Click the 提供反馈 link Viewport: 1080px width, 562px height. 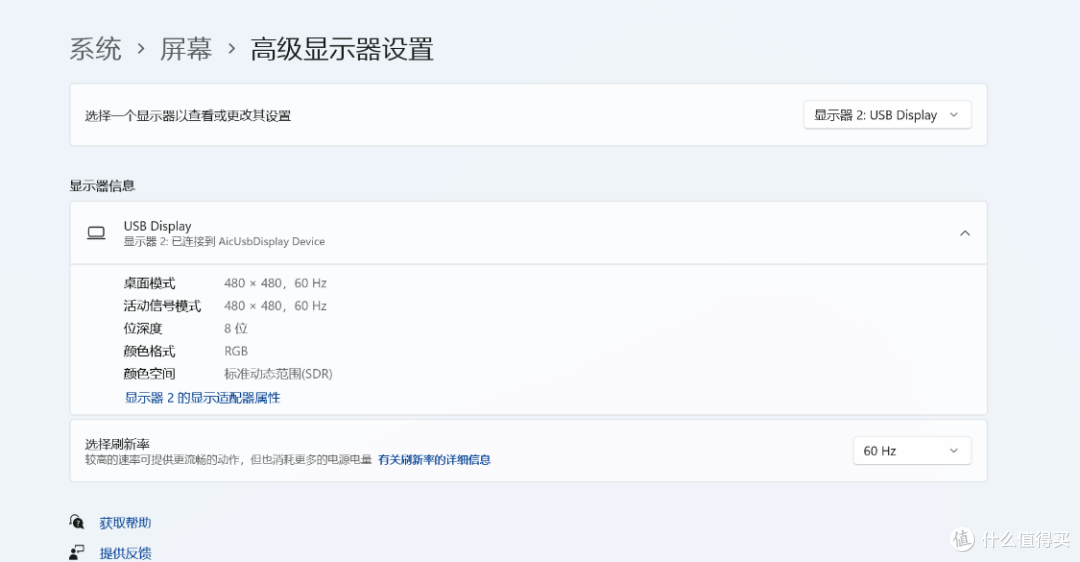click(x=125, y=553)
